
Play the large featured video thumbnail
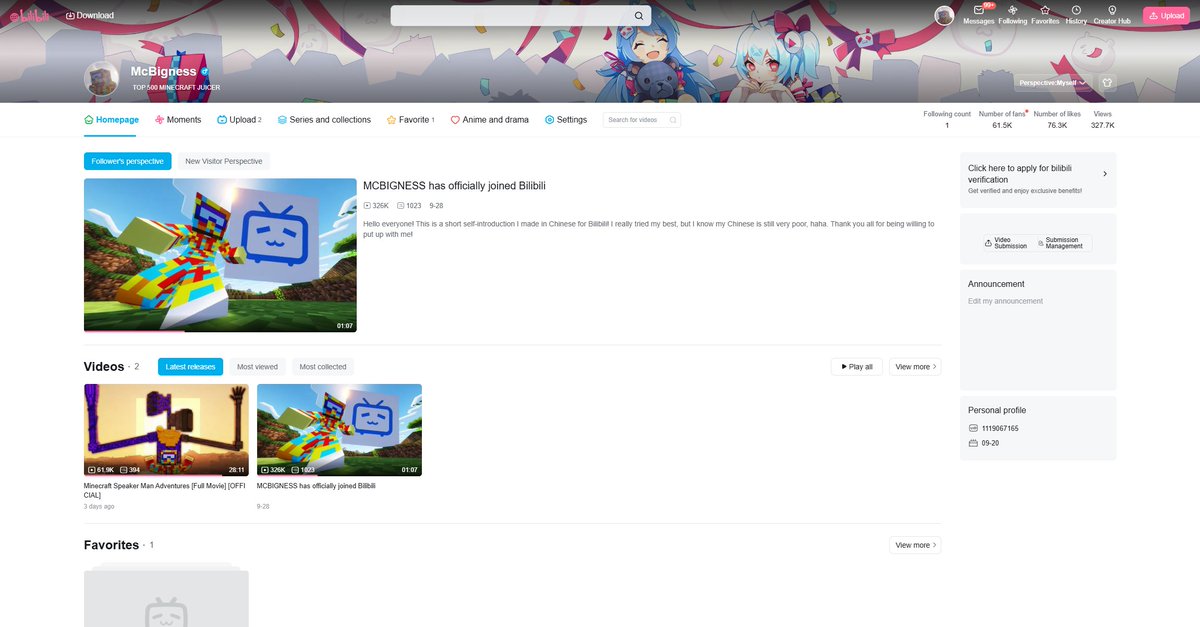coord(220,255)
